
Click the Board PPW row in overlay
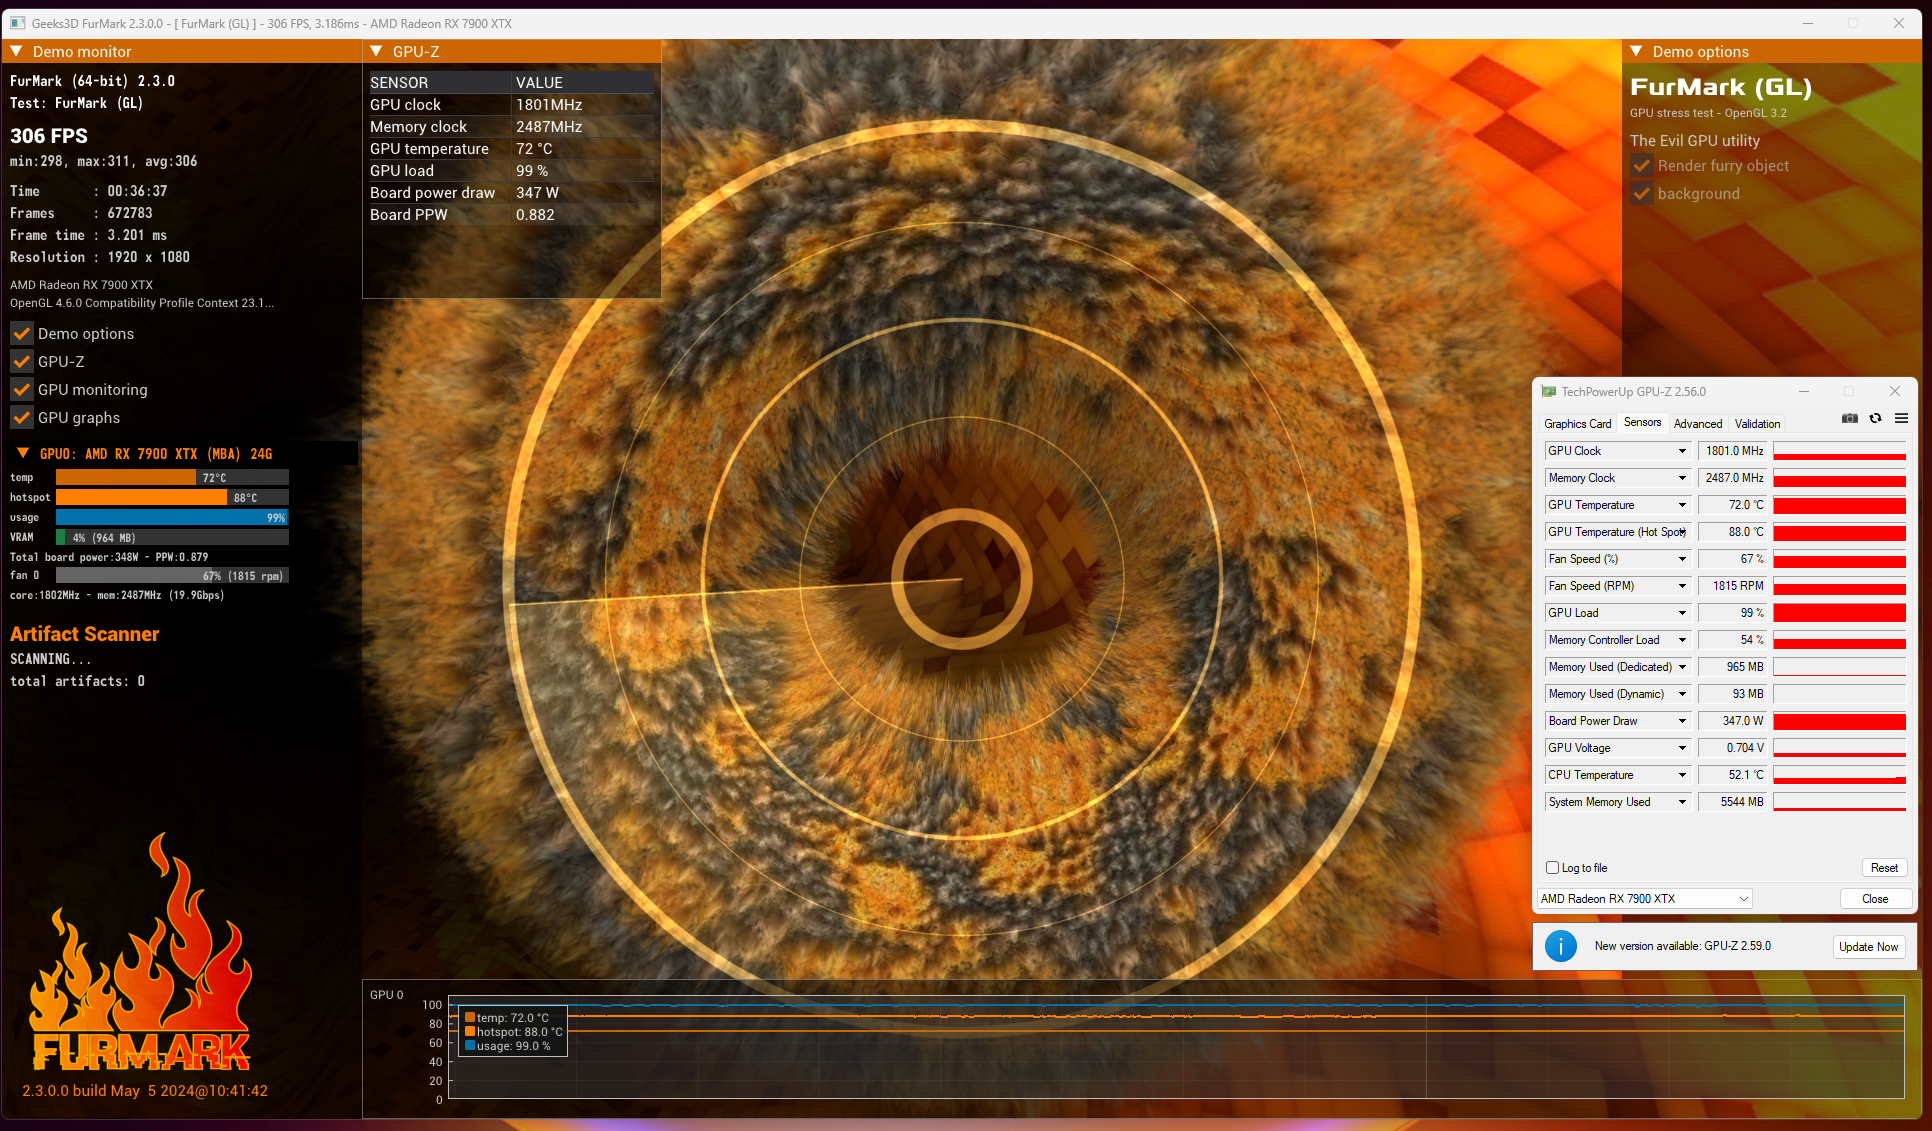coord(511,215)
